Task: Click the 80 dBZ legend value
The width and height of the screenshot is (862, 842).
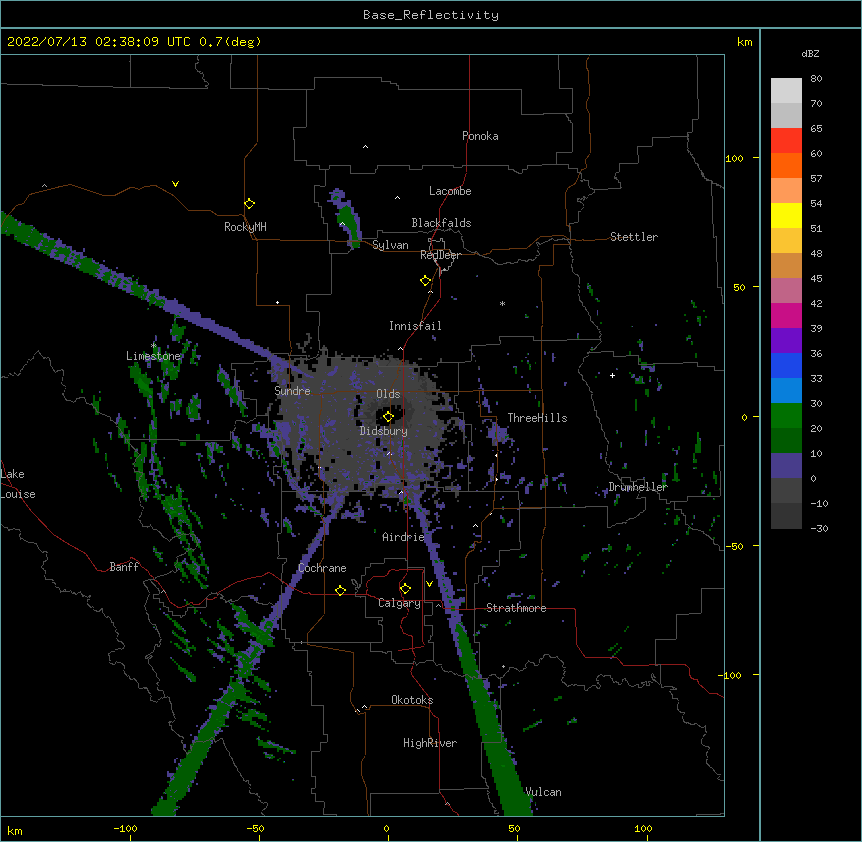Action: [816, 79]
